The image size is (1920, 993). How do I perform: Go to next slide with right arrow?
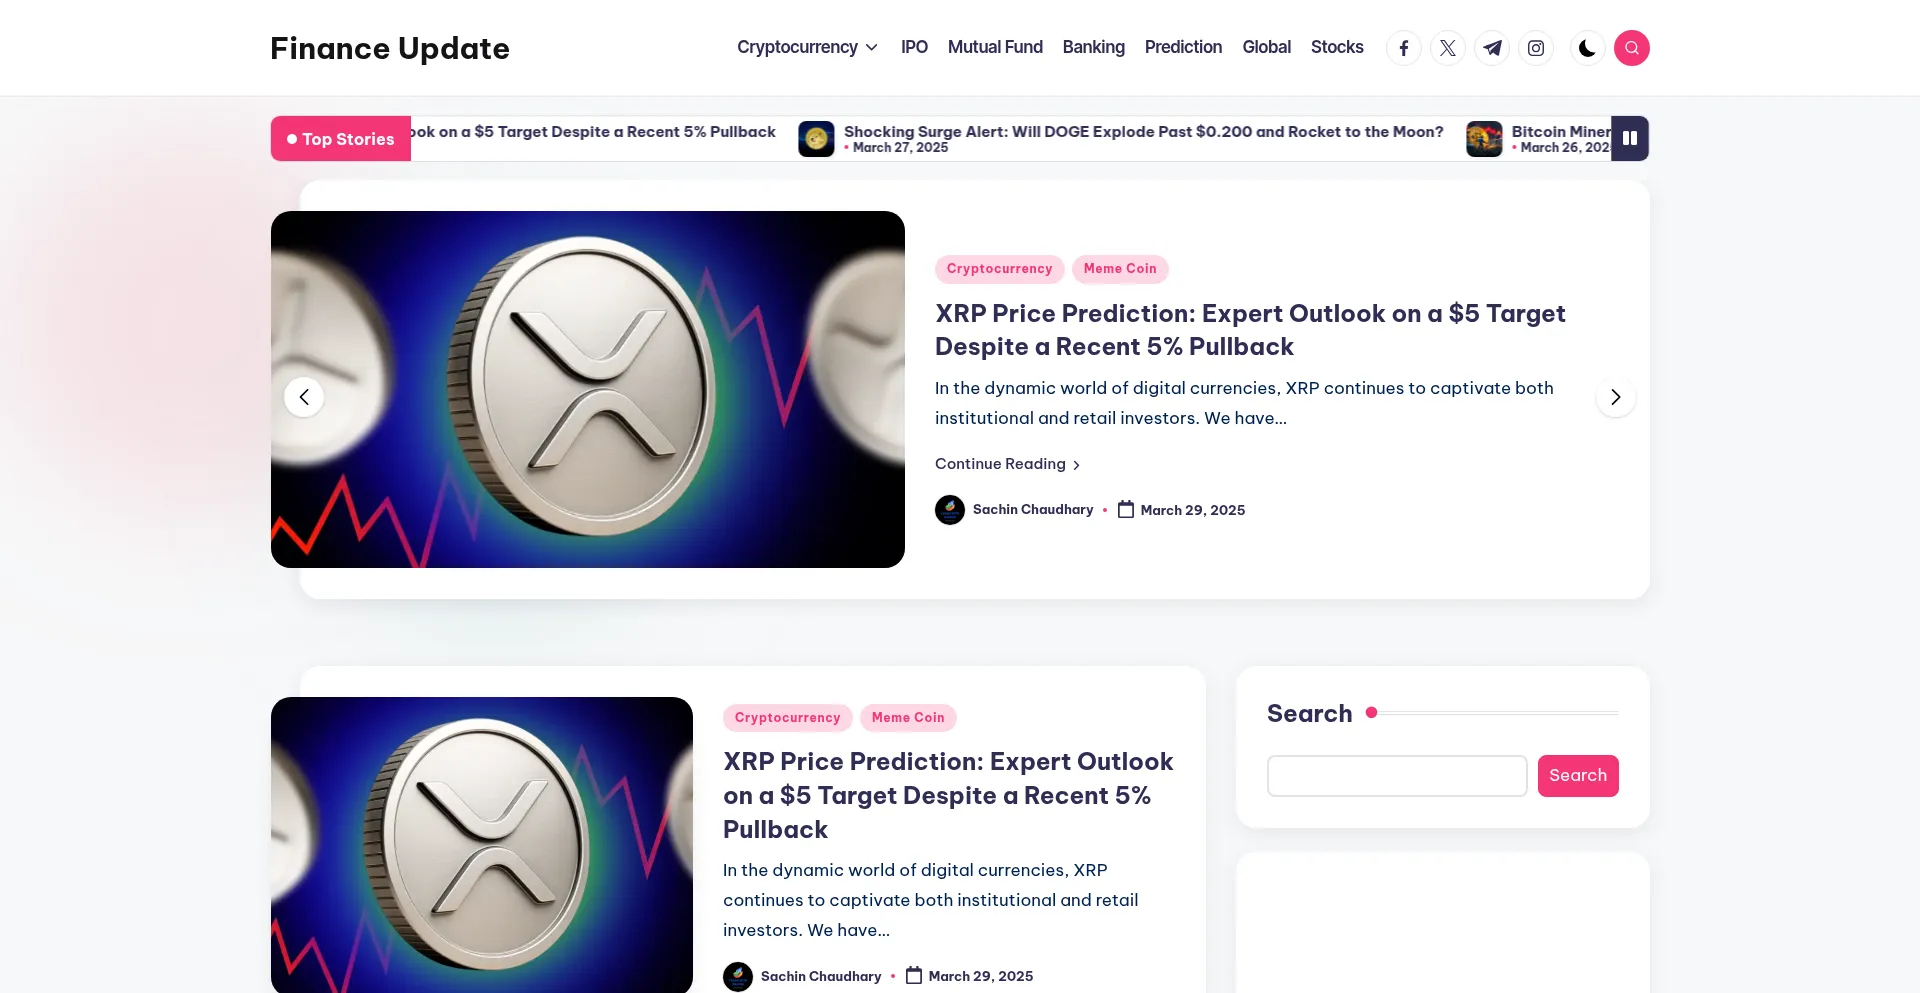(x=1615, y=397)
